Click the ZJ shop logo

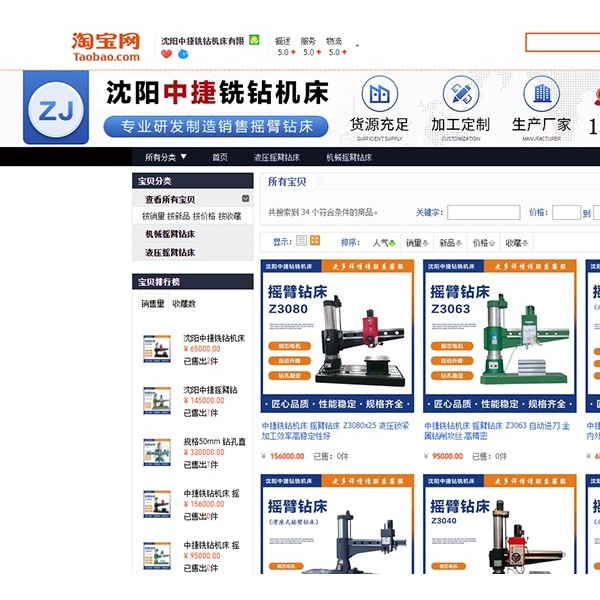tap(56, 108)
